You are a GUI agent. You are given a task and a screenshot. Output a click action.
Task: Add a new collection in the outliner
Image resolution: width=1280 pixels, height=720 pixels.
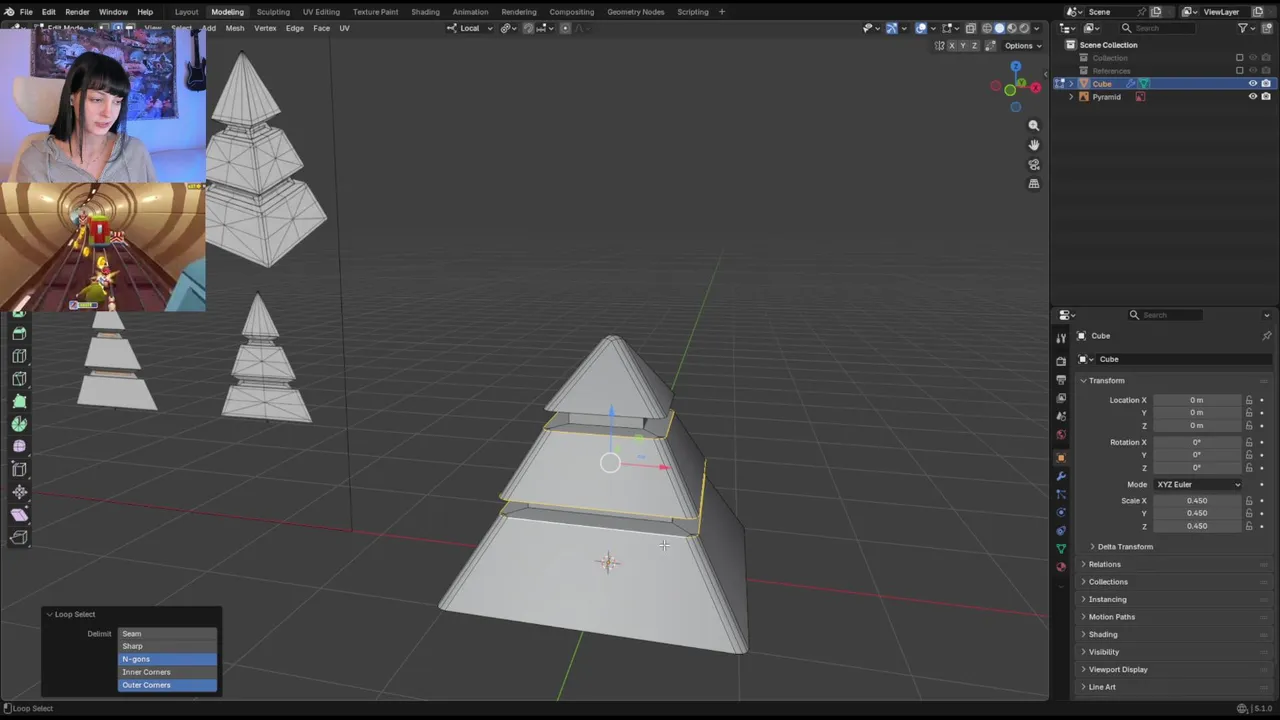1266,28
